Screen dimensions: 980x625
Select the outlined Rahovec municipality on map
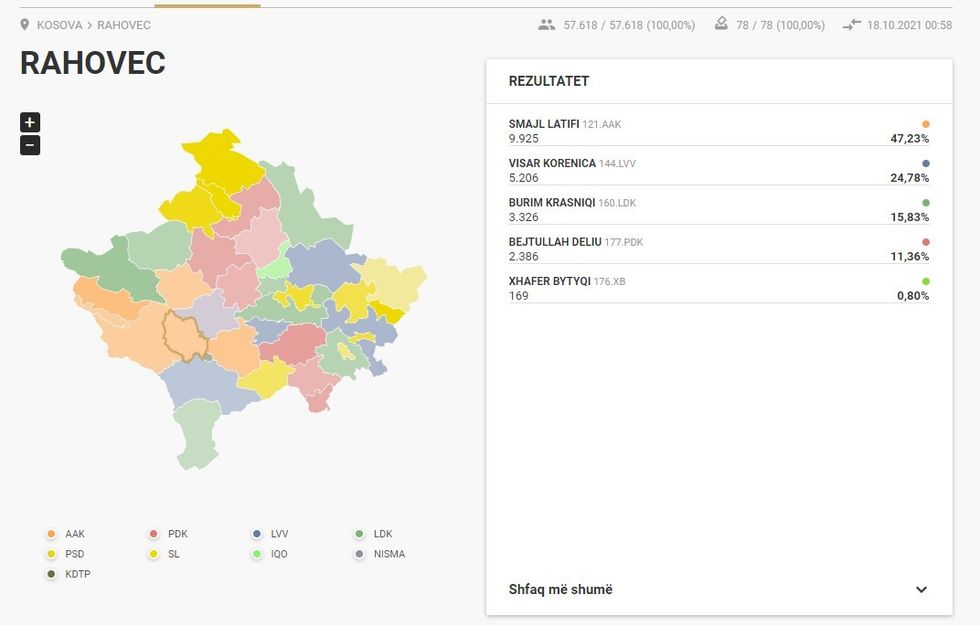[x=185, y=335]
